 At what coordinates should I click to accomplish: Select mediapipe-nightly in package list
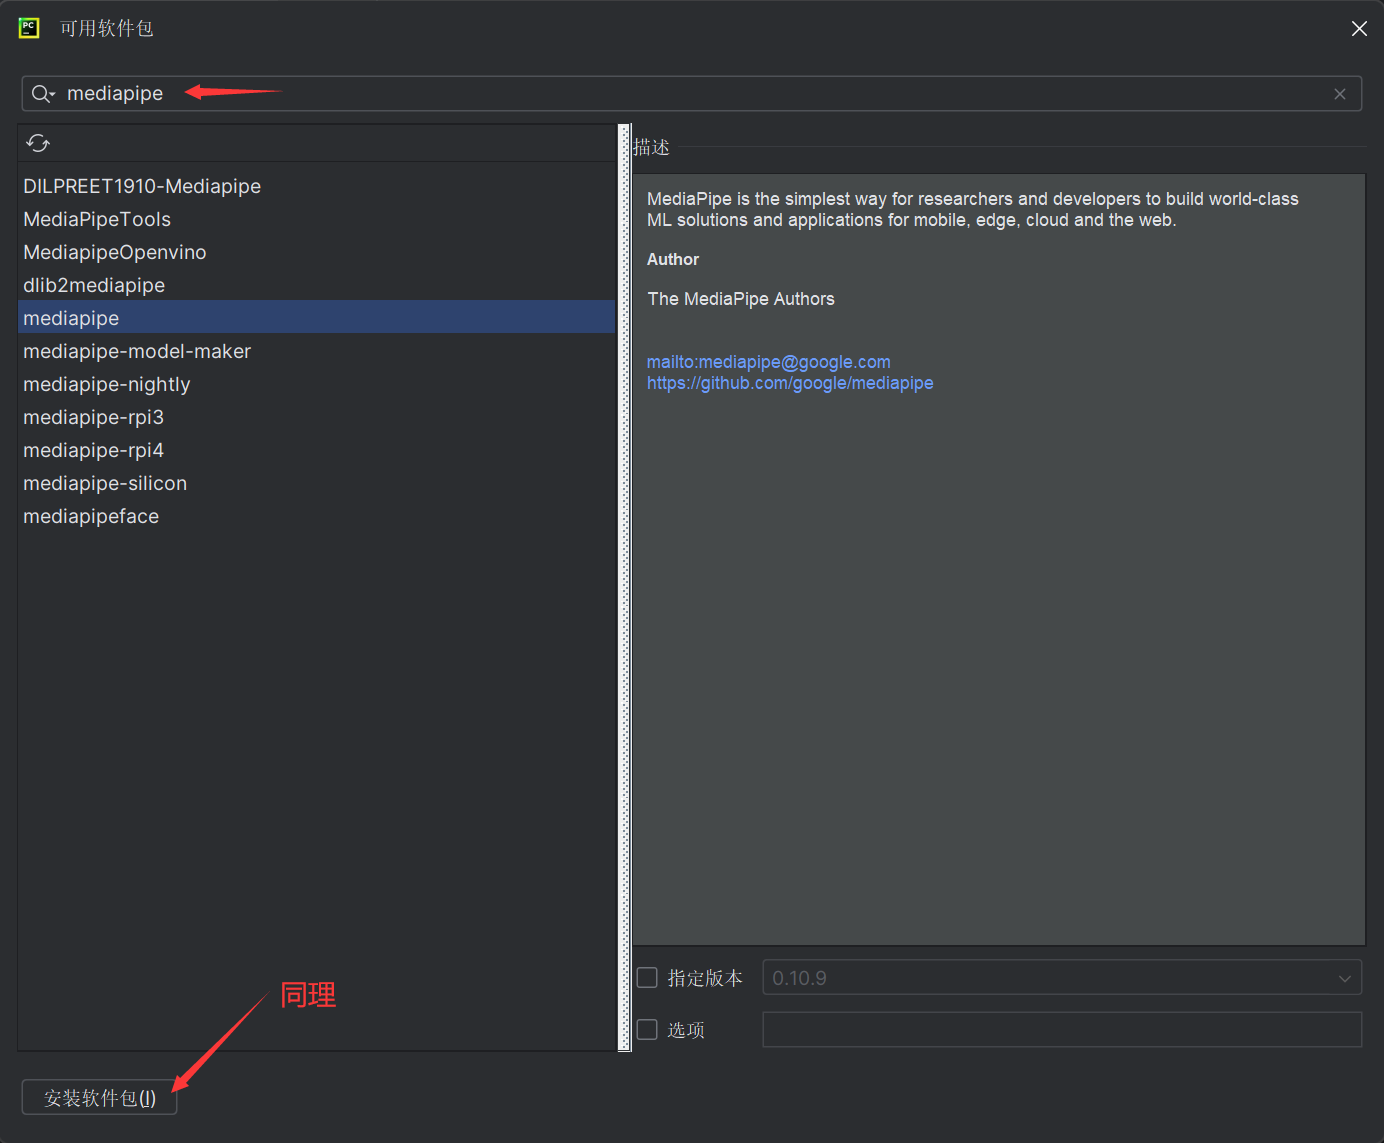pyautogui.click(x=107, y=385)
